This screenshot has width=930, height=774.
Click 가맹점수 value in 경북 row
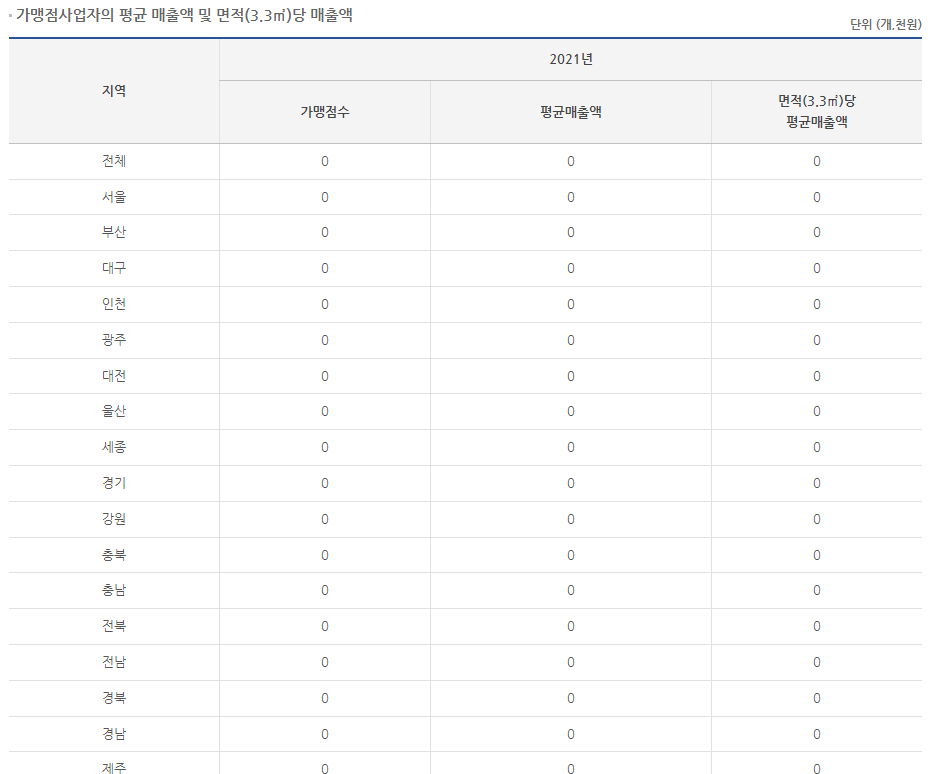tap(324, 698)
